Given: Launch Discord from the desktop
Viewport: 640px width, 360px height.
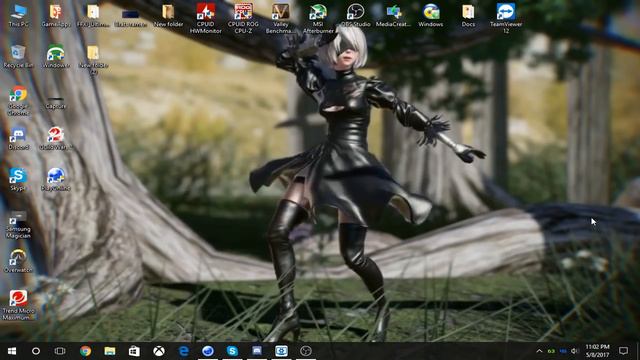Looking at the screenshot, I should coord(18,139).
